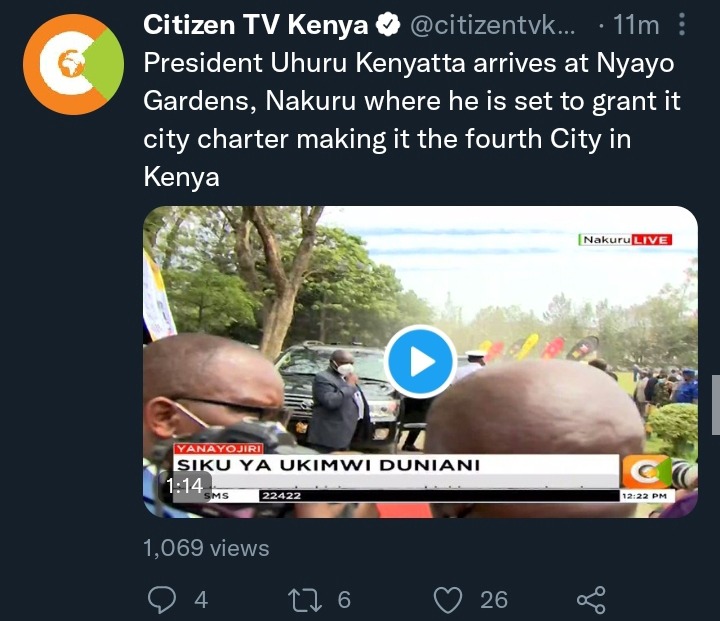Image resolution: width=720 pixels, height=621 pixels.
Task: View the 1,069 views count
Action: [x=206, y=548]
